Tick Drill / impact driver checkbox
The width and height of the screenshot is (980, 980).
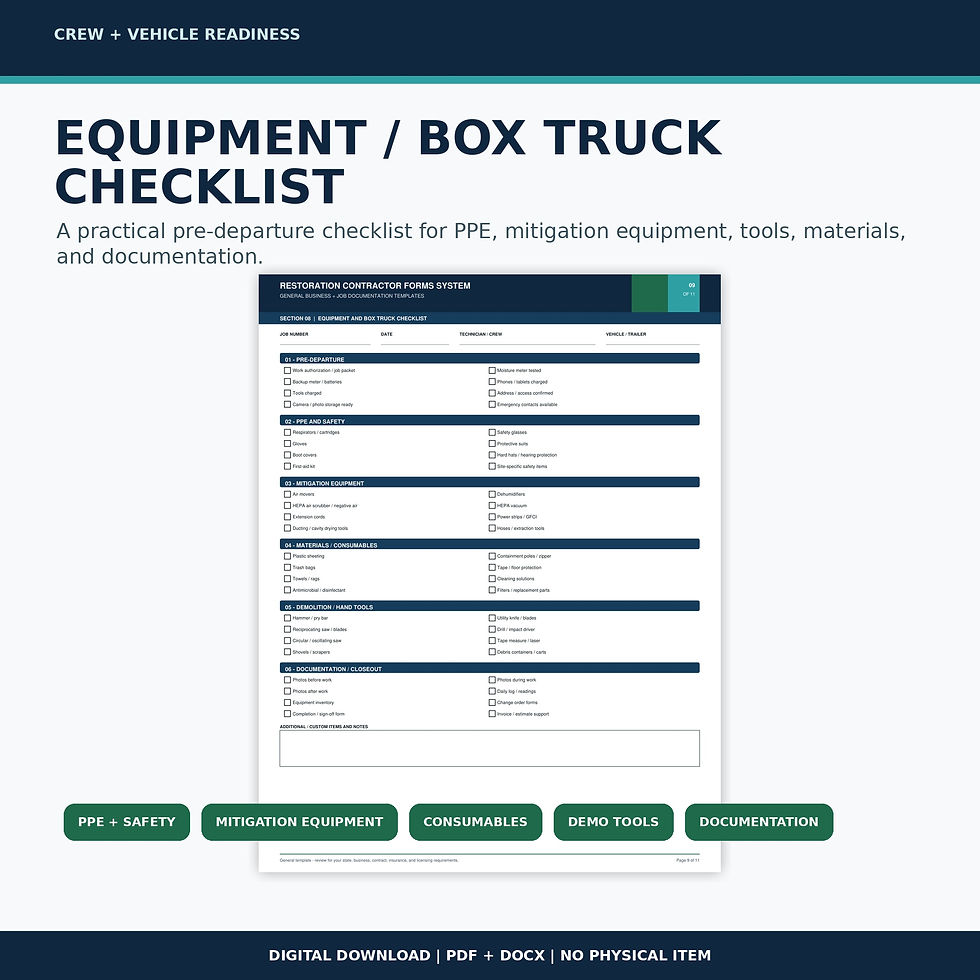[x=492, y=629]
